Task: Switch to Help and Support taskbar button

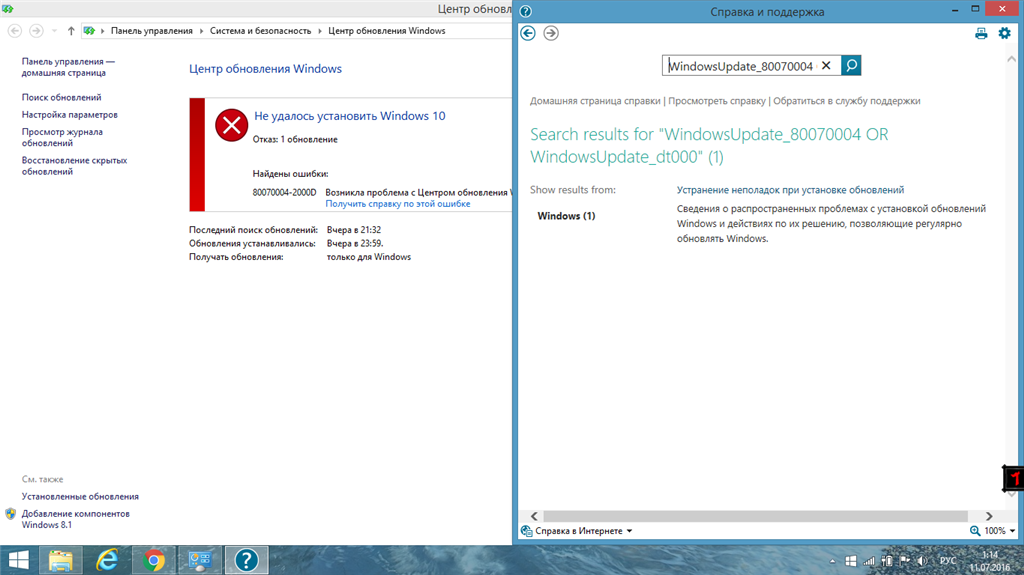Action: (x=246, y=561)
